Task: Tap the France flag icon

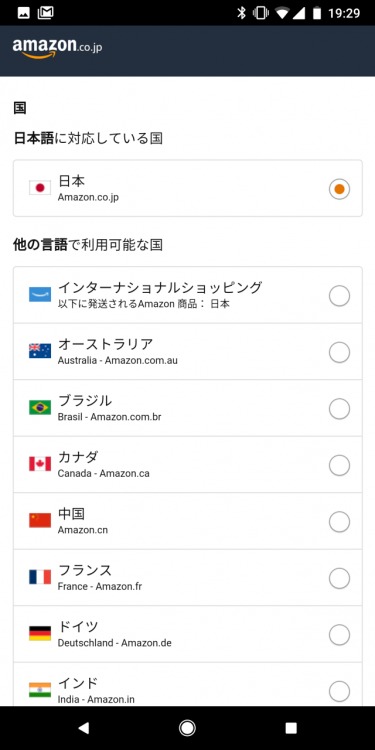Action: click(x=40, y=577)
